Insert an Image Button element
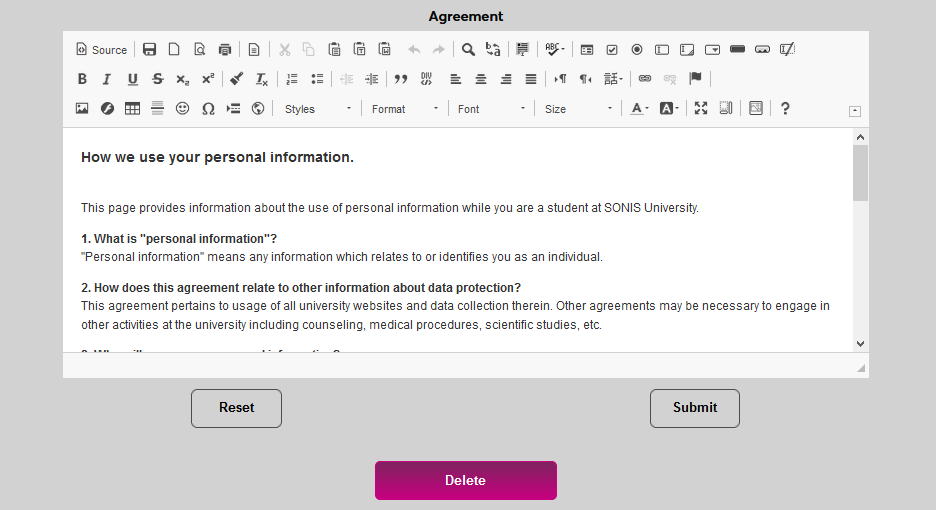The image size is (936, 510). tap(762, 50)
